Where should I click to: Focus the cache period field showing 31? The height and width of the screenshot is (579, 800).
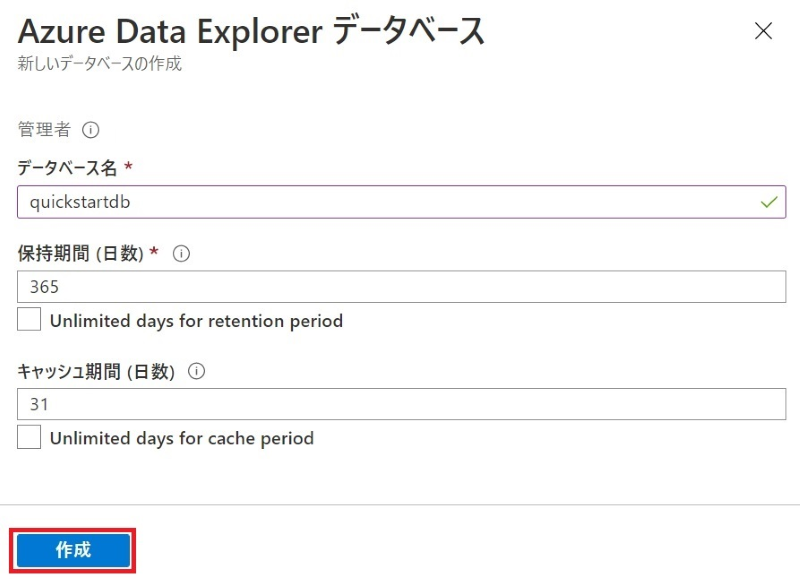click(x=400, y=404)
